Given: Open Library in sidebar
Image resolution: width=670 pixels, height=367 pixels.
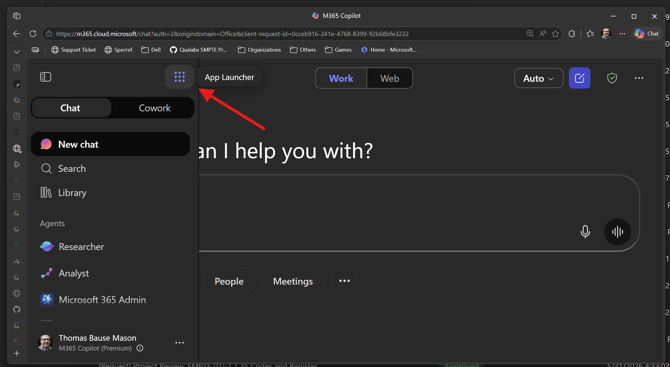Looking at the screenshot, I should [110, 193].
